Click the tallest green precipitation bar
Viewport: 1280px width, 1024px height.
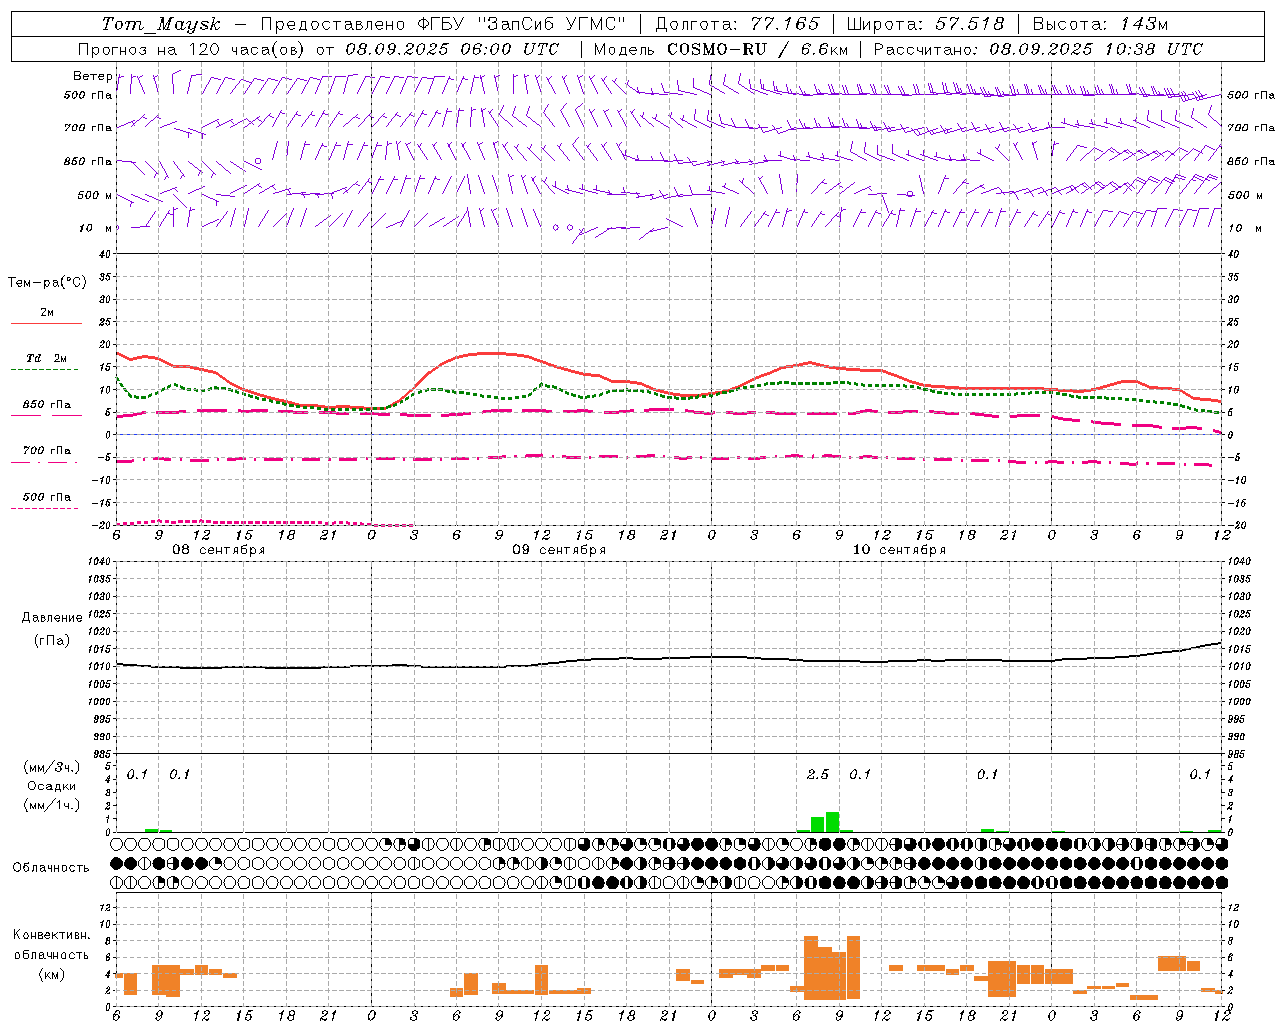(832, 822)
